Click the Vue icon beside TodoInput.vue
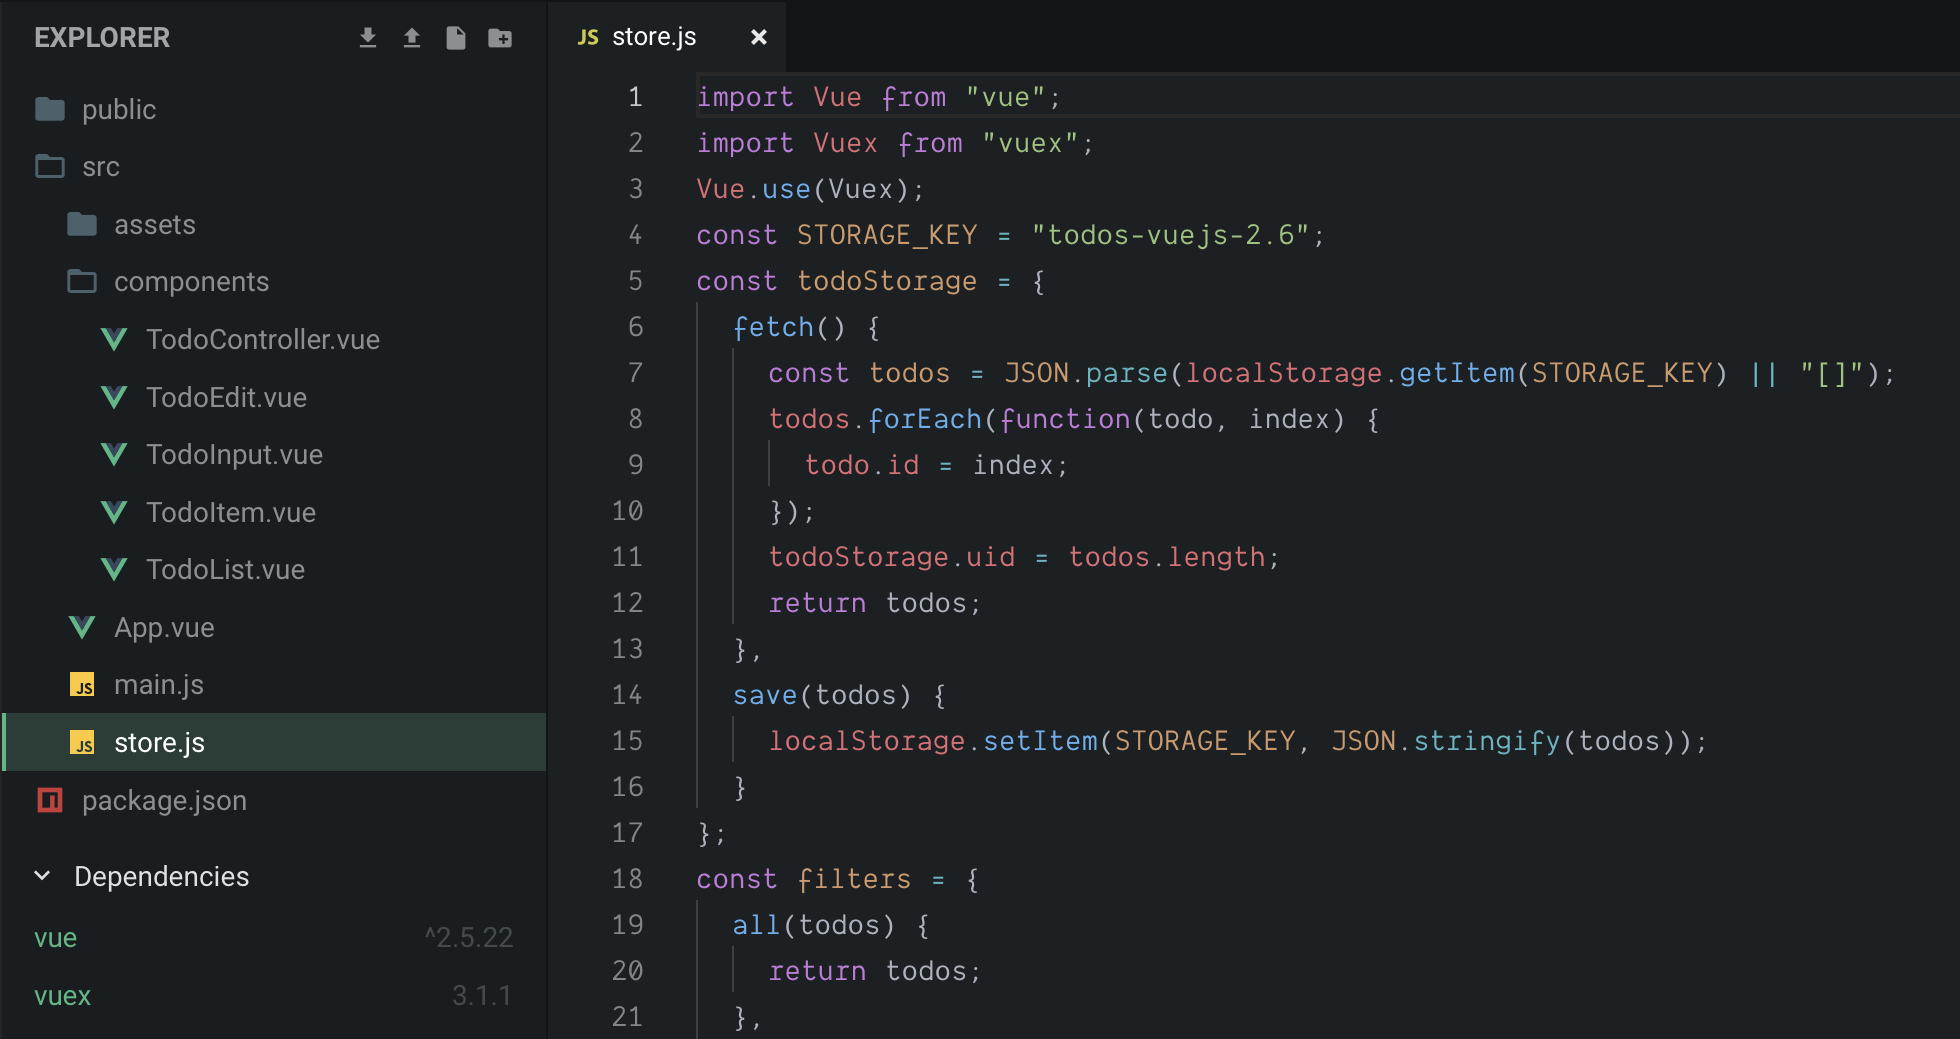Viewport: 1960px width, 1039px height. coord(114,455)
